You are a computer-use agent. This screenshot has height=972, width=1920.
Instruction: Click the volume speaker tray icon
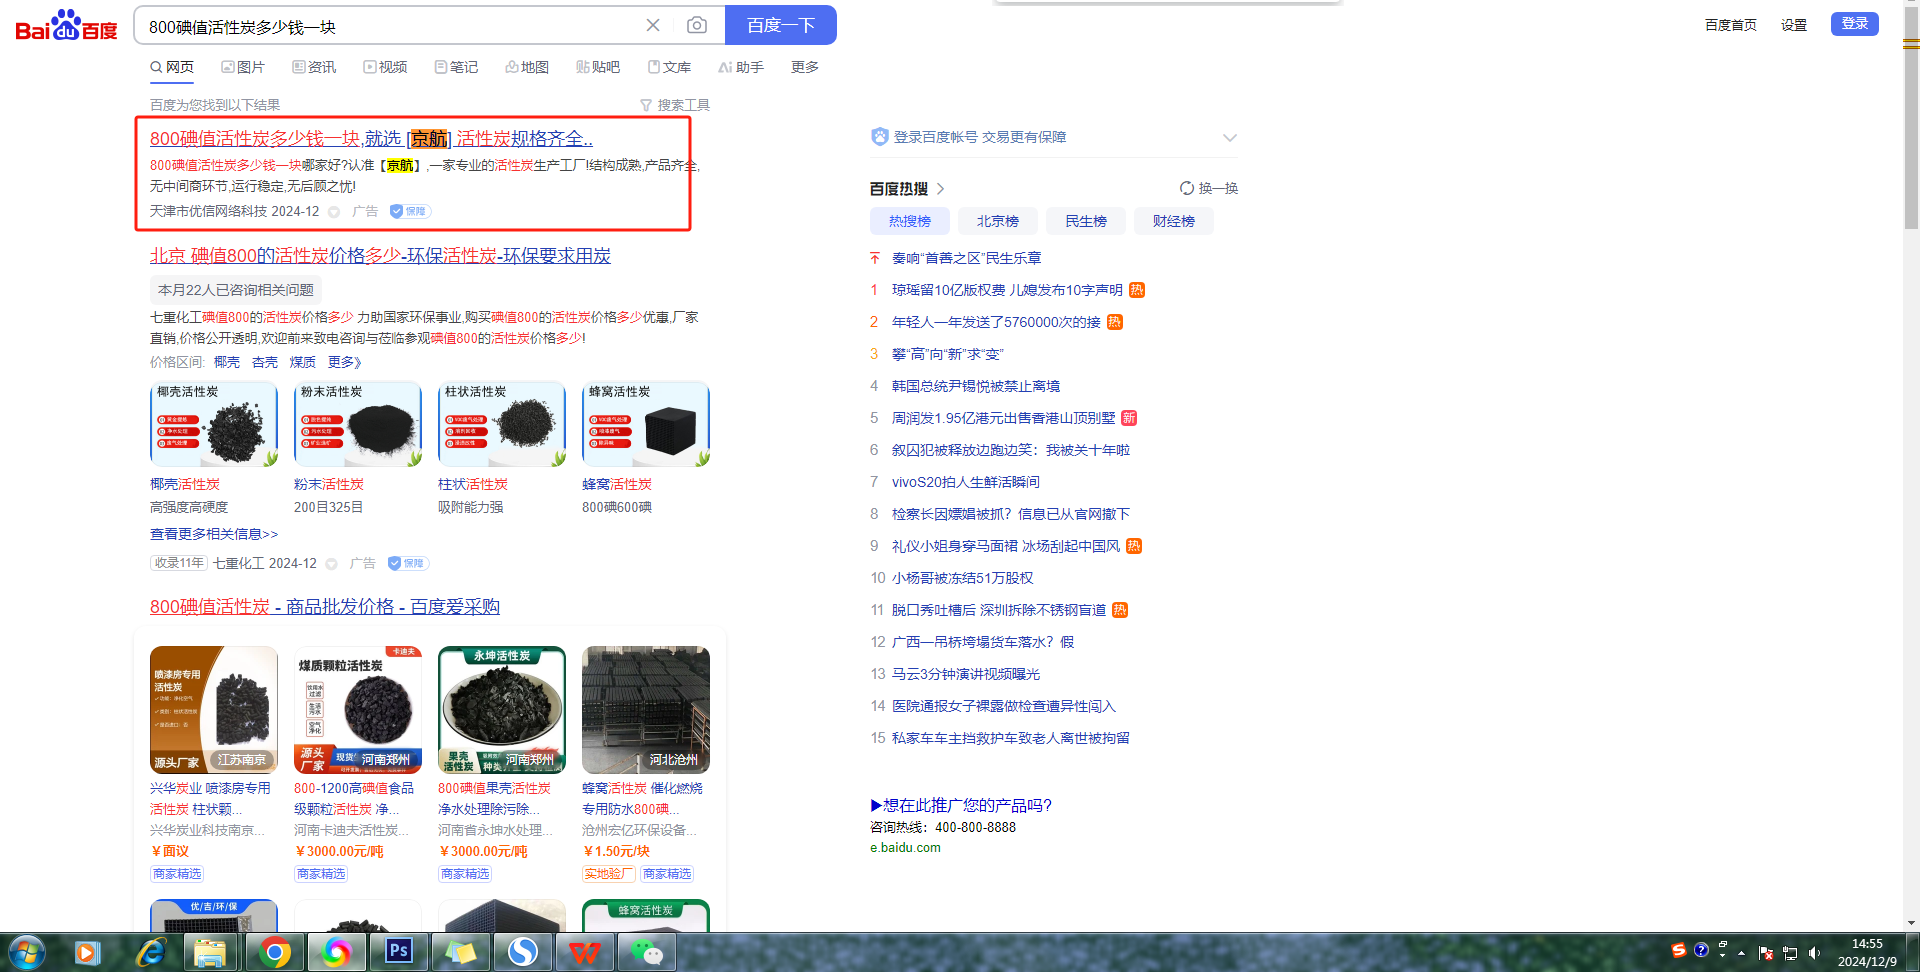pyautogui.click(x=1815, y=953)
